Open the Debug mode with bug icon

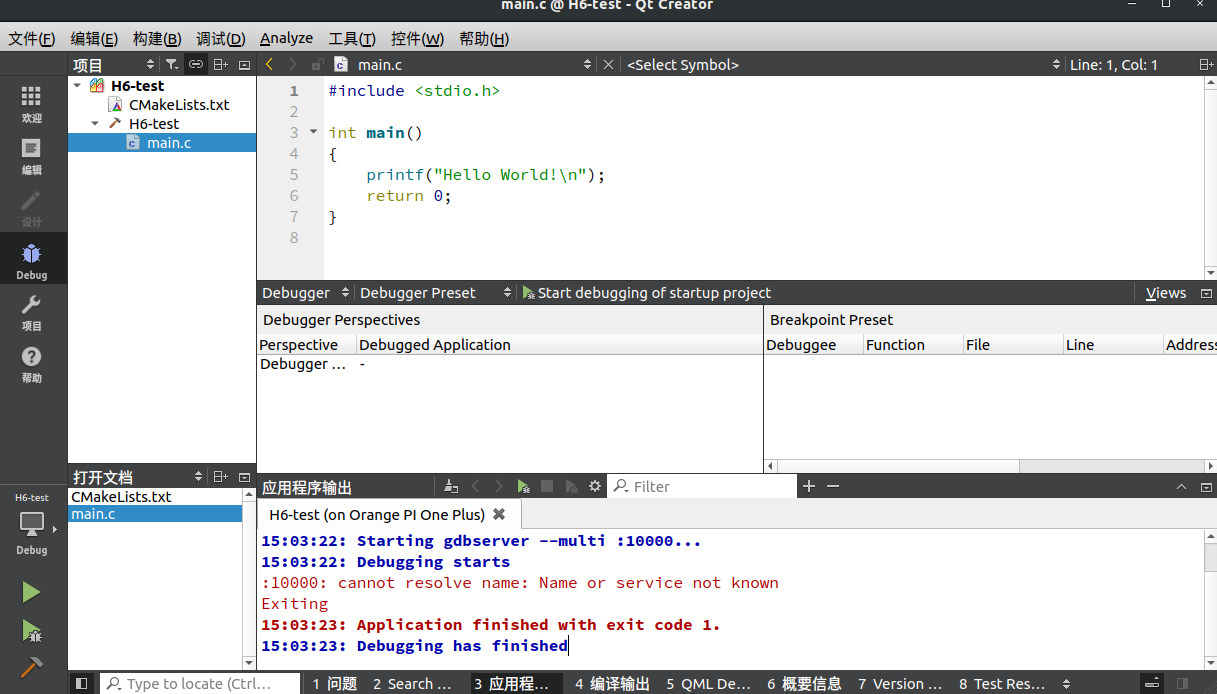[32, 260]
